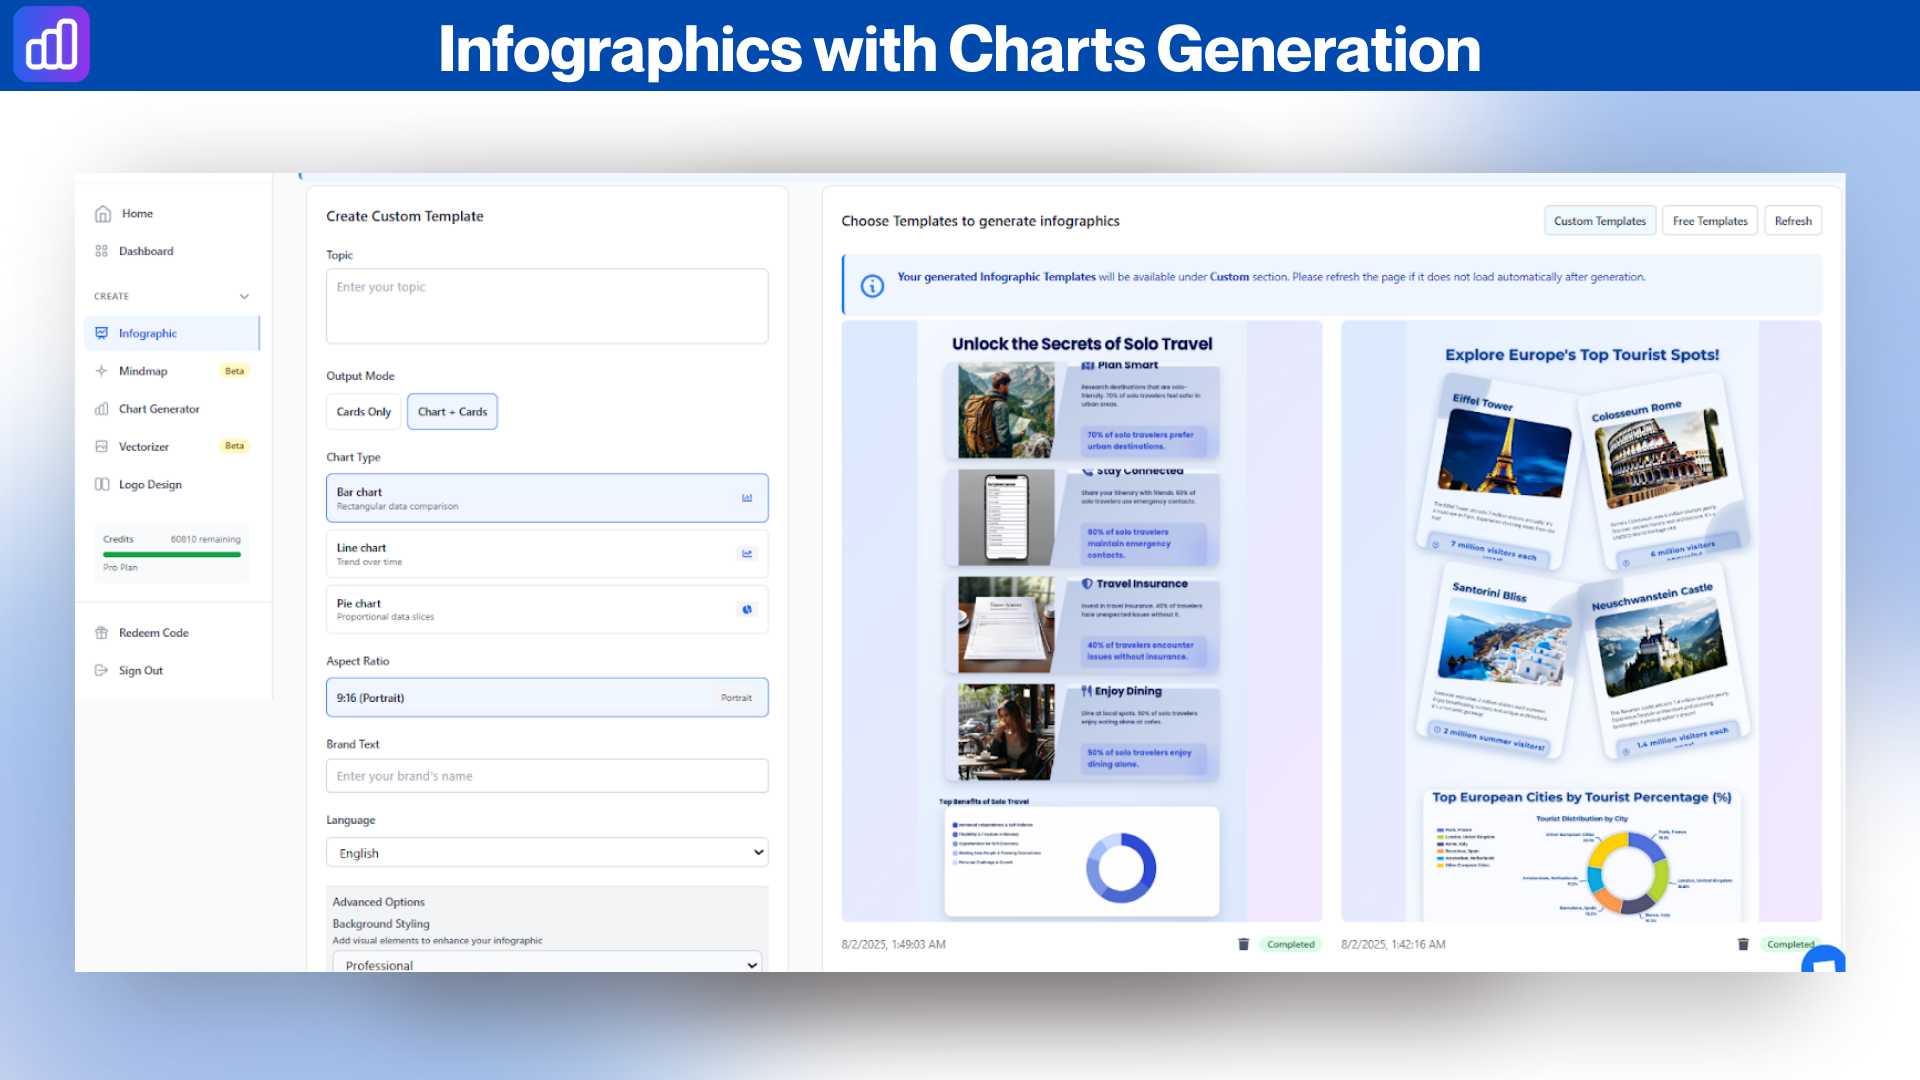Select the Dashboard grid icon

click(101, 251)
